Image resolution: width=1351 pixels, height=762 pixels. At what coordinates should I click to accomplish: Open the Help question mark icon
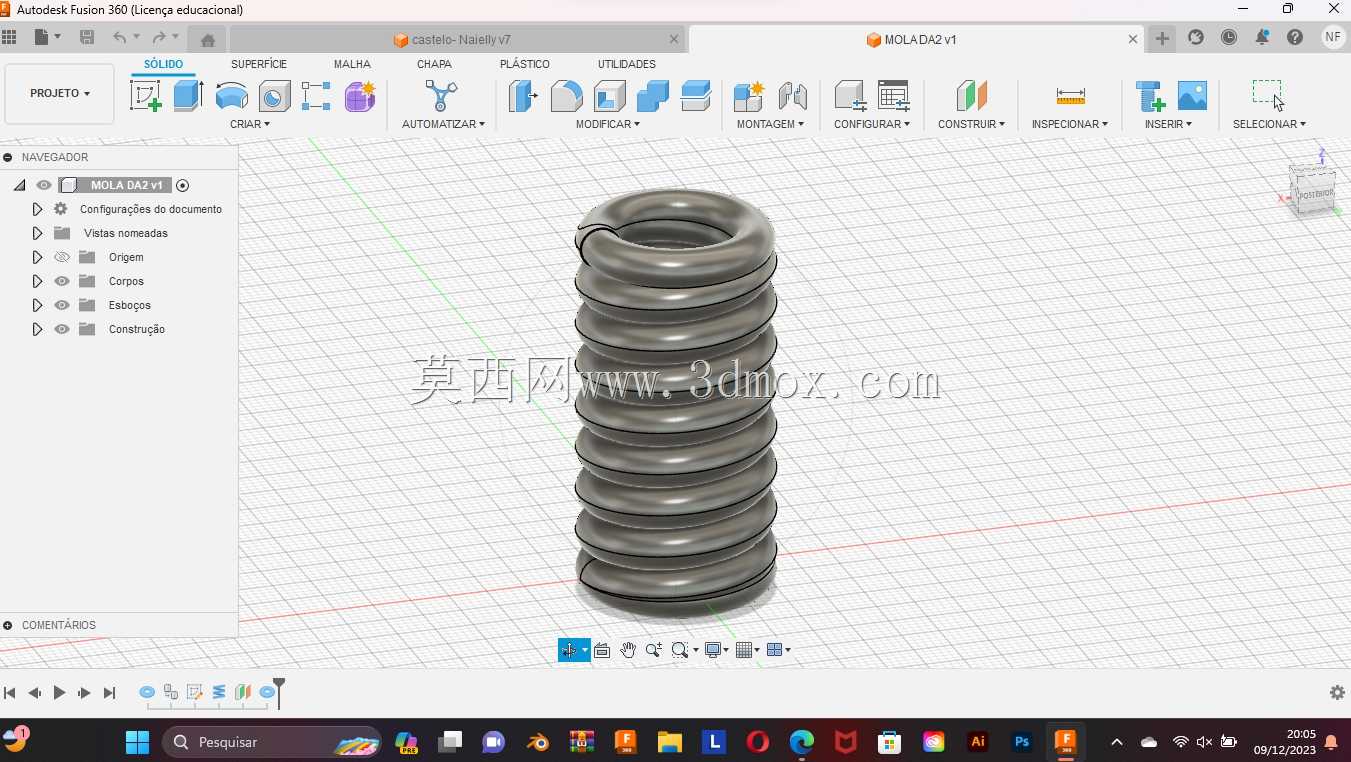(1295, 38)
